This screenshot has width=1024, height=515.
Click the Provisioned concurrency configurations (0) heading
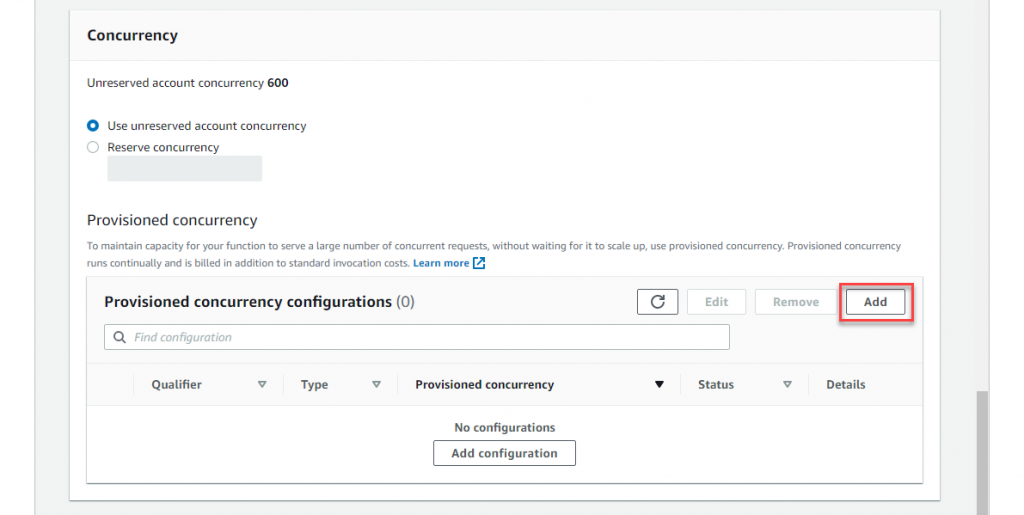coord(259,302)
